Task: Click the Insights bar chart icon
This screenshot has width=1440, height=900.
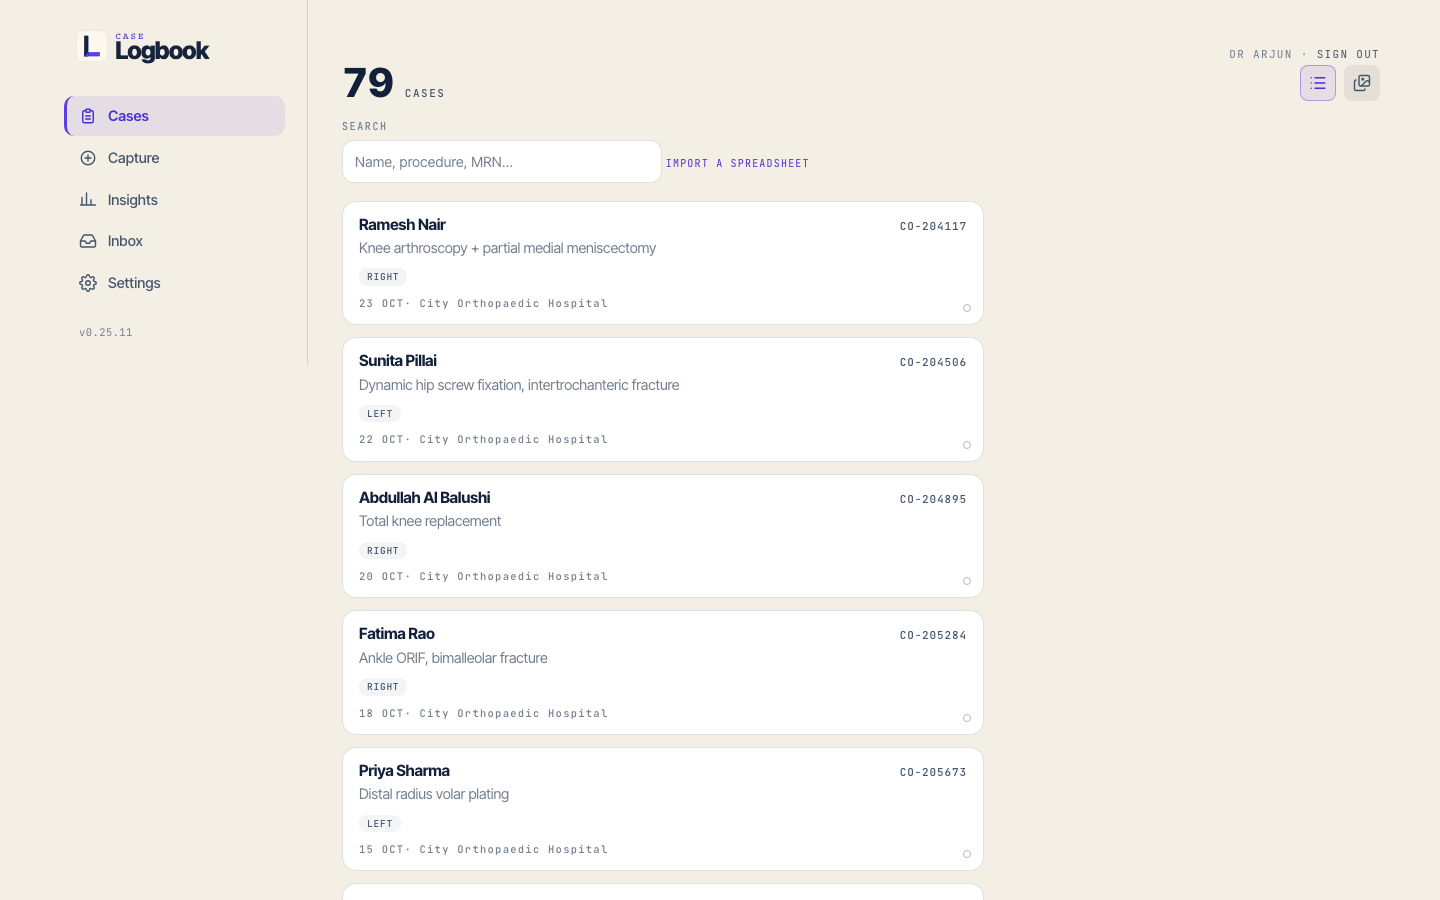Action: click(x=88, y=200)
